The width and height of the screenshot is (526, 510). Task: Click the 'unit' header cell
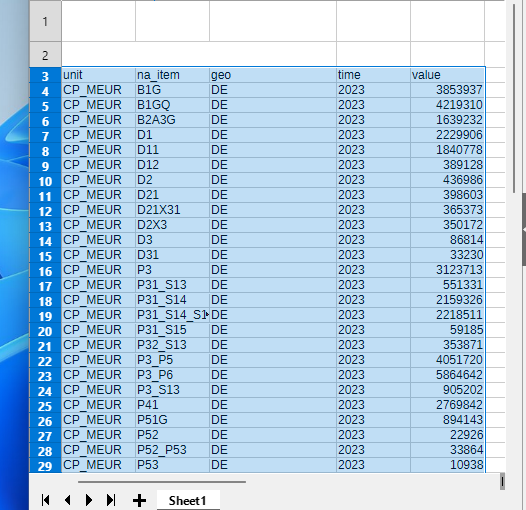(99, 75)
